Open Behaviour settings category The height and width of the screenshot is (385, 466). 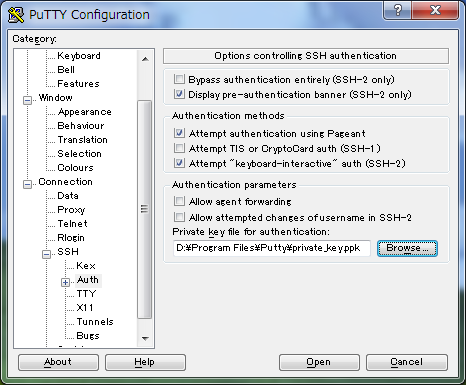click(x=81, y=126)
